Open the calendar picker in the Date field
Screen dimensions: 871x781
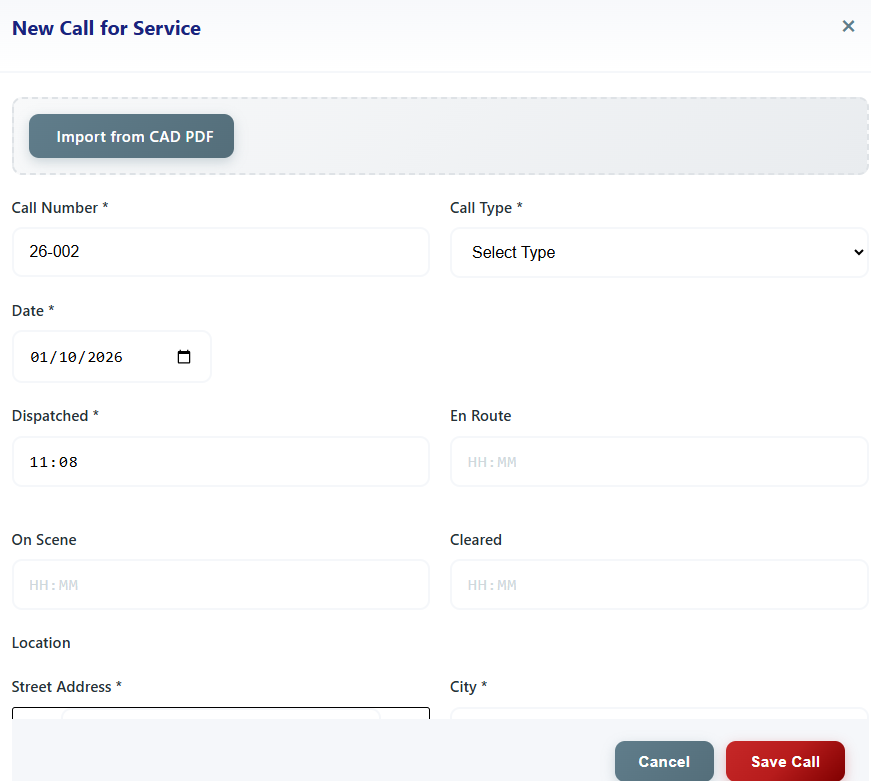[184, 357]
